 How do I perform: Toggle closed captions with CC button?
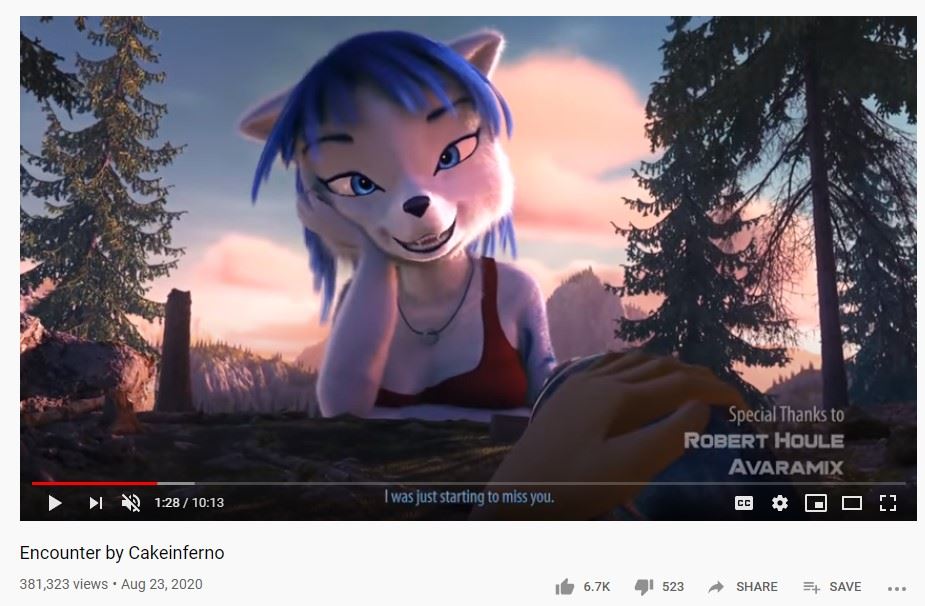[x=744, y=503]
